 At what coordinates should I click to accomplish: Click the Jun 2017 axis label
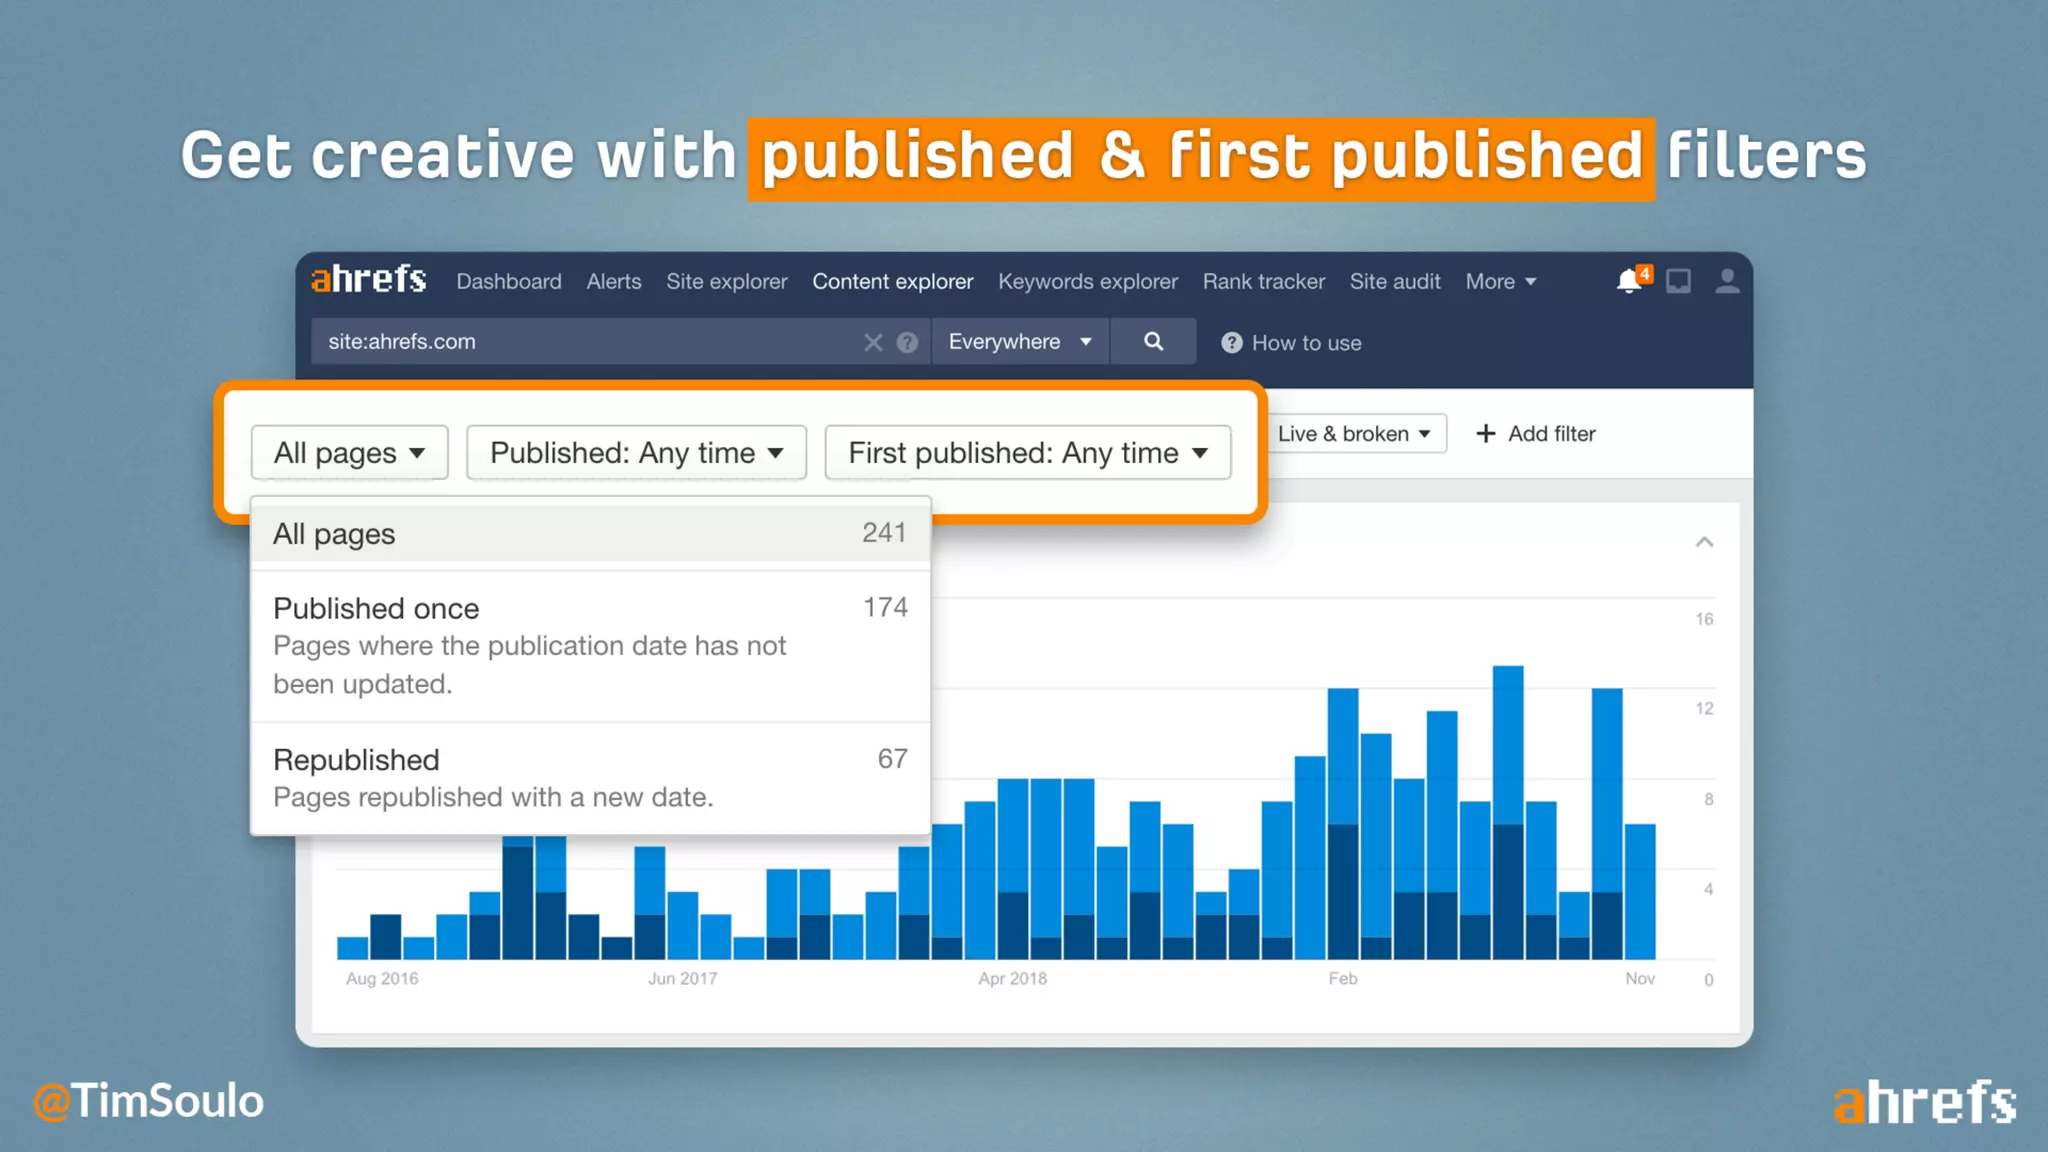pos(682,978)
